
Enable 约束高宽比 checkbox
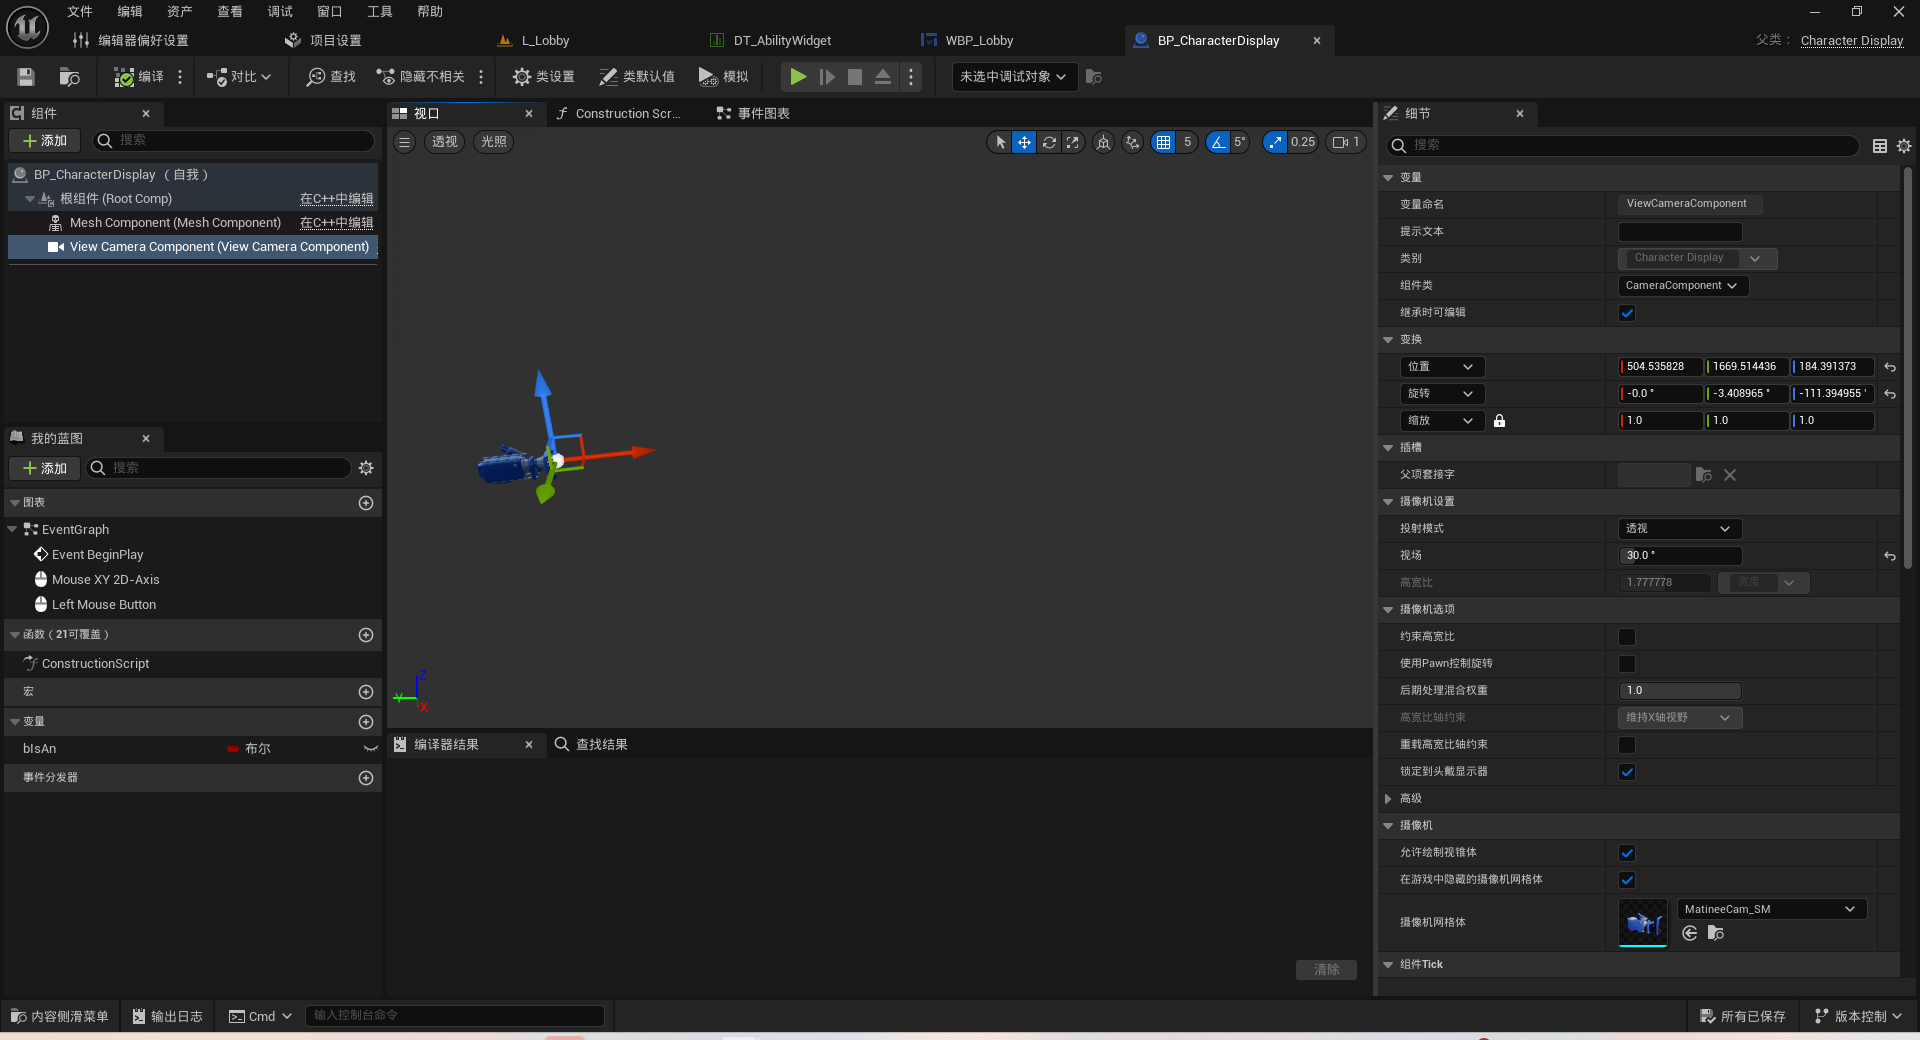point(1627,637)
